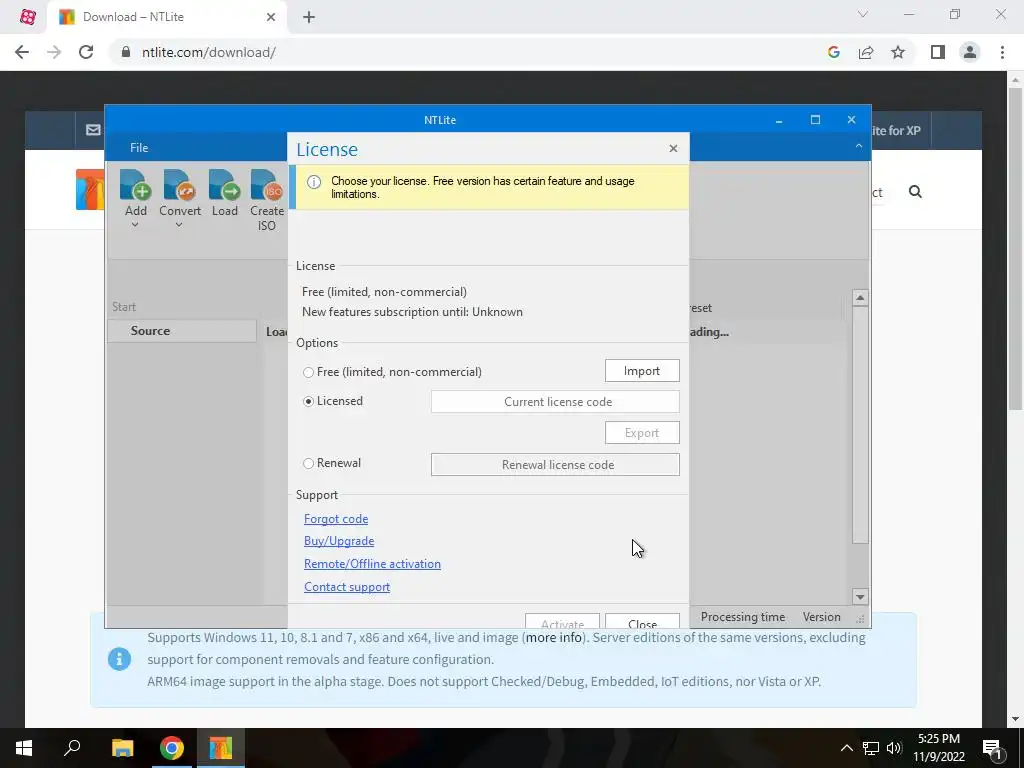
Task: Open the more info link on the webpage
Action: coord(553,637)
